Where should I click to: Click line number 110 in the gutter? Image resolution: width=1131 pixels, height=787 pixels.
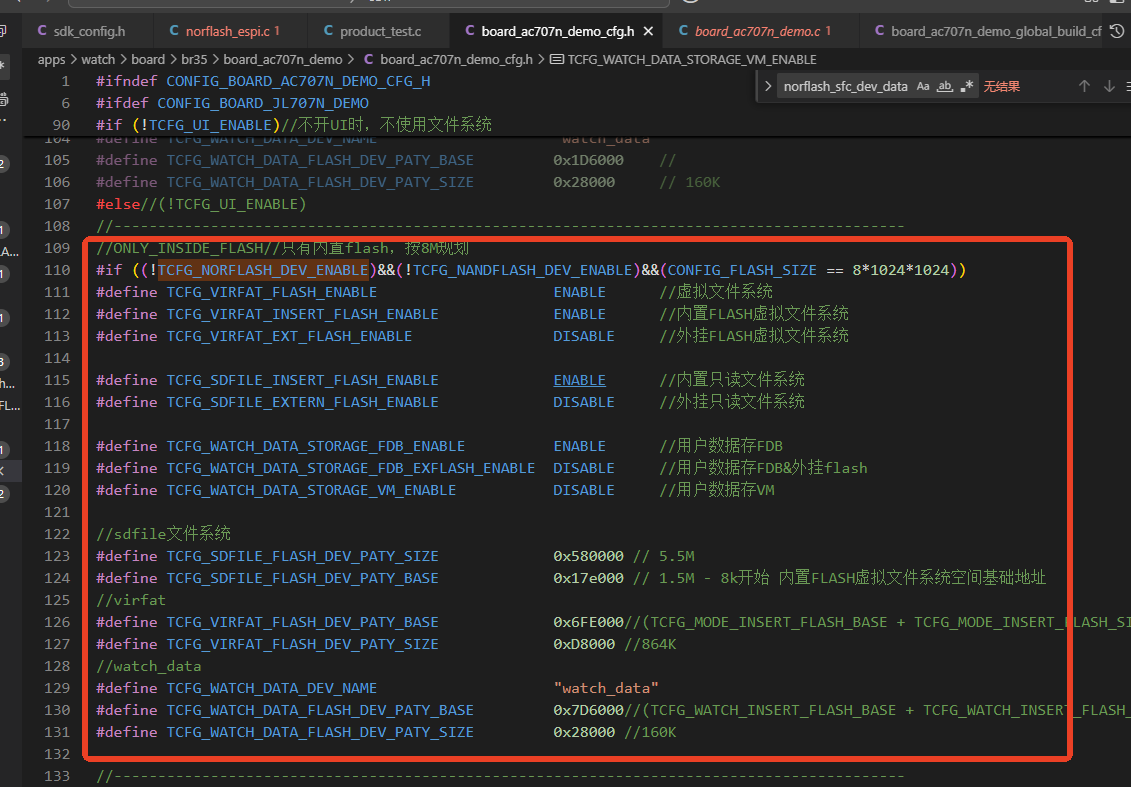coord(57,270)
